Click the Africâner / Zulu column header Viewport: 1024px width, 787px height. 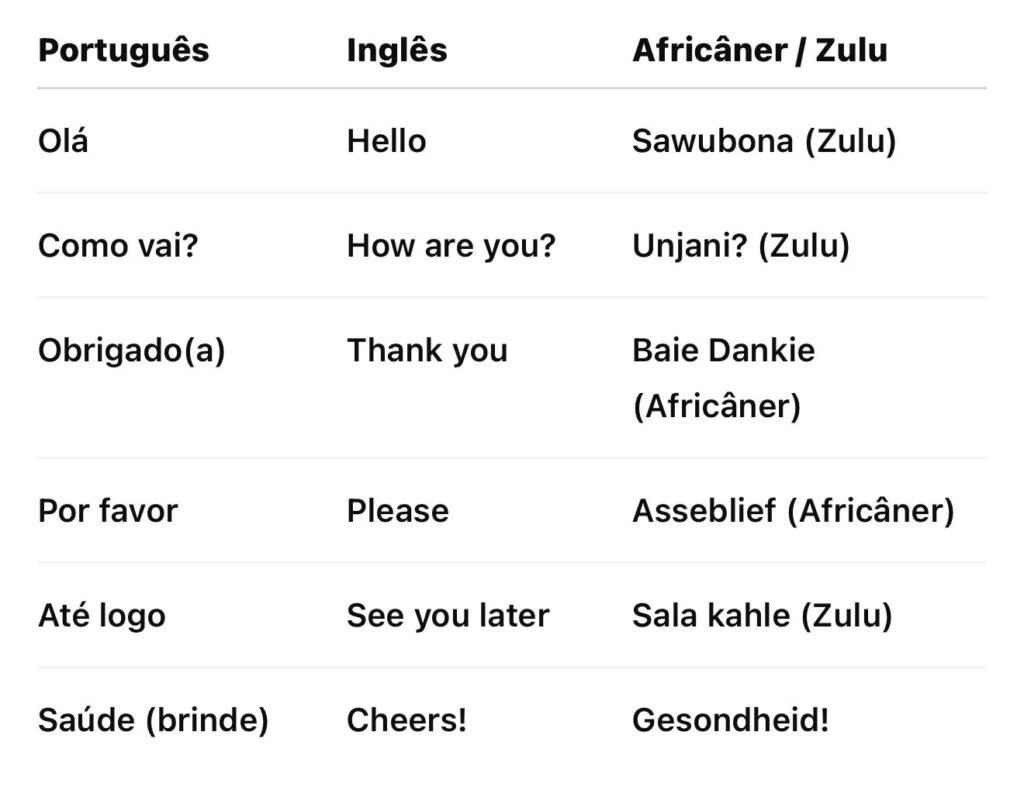pos(759,50)
